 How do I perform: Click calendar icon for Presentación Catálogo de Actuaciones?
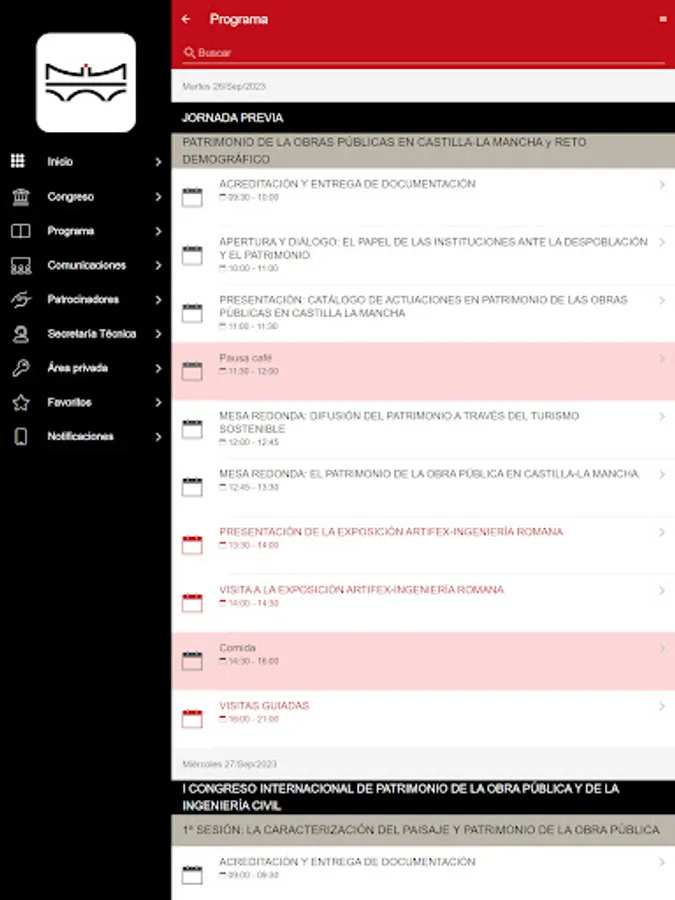click(192, 313)
